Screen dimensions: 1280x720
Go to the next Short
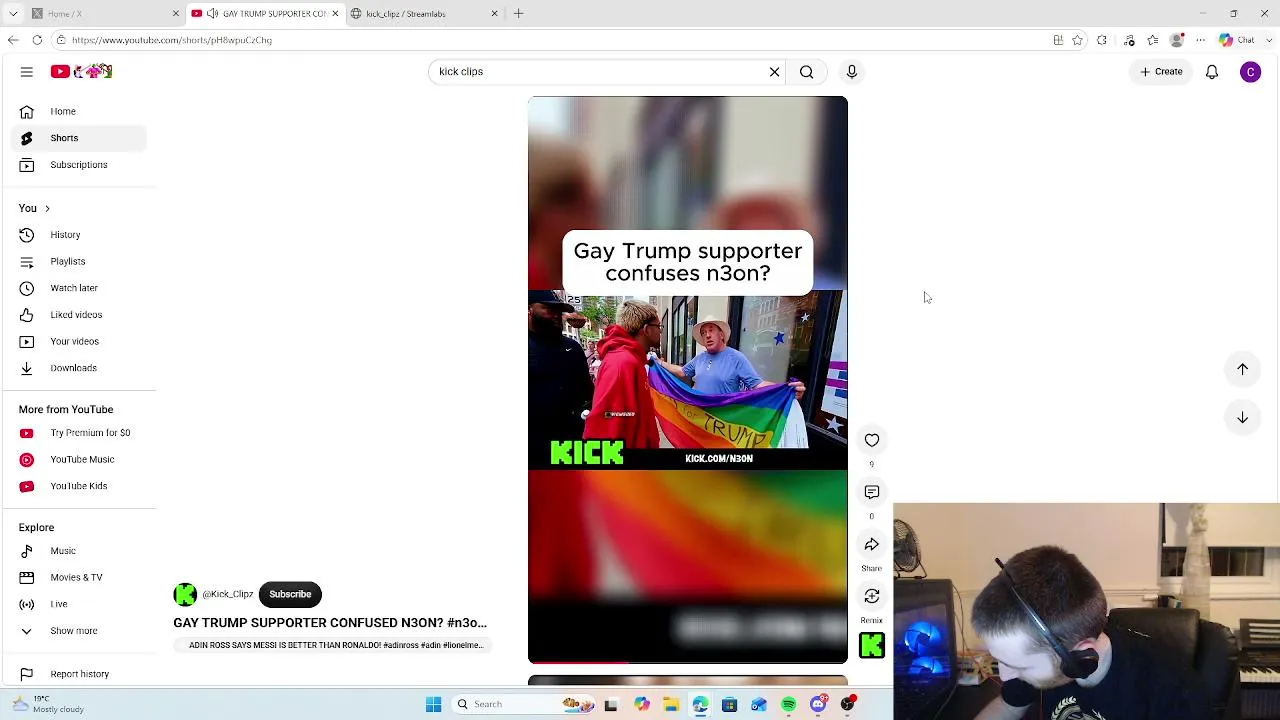click(1242, 417)
